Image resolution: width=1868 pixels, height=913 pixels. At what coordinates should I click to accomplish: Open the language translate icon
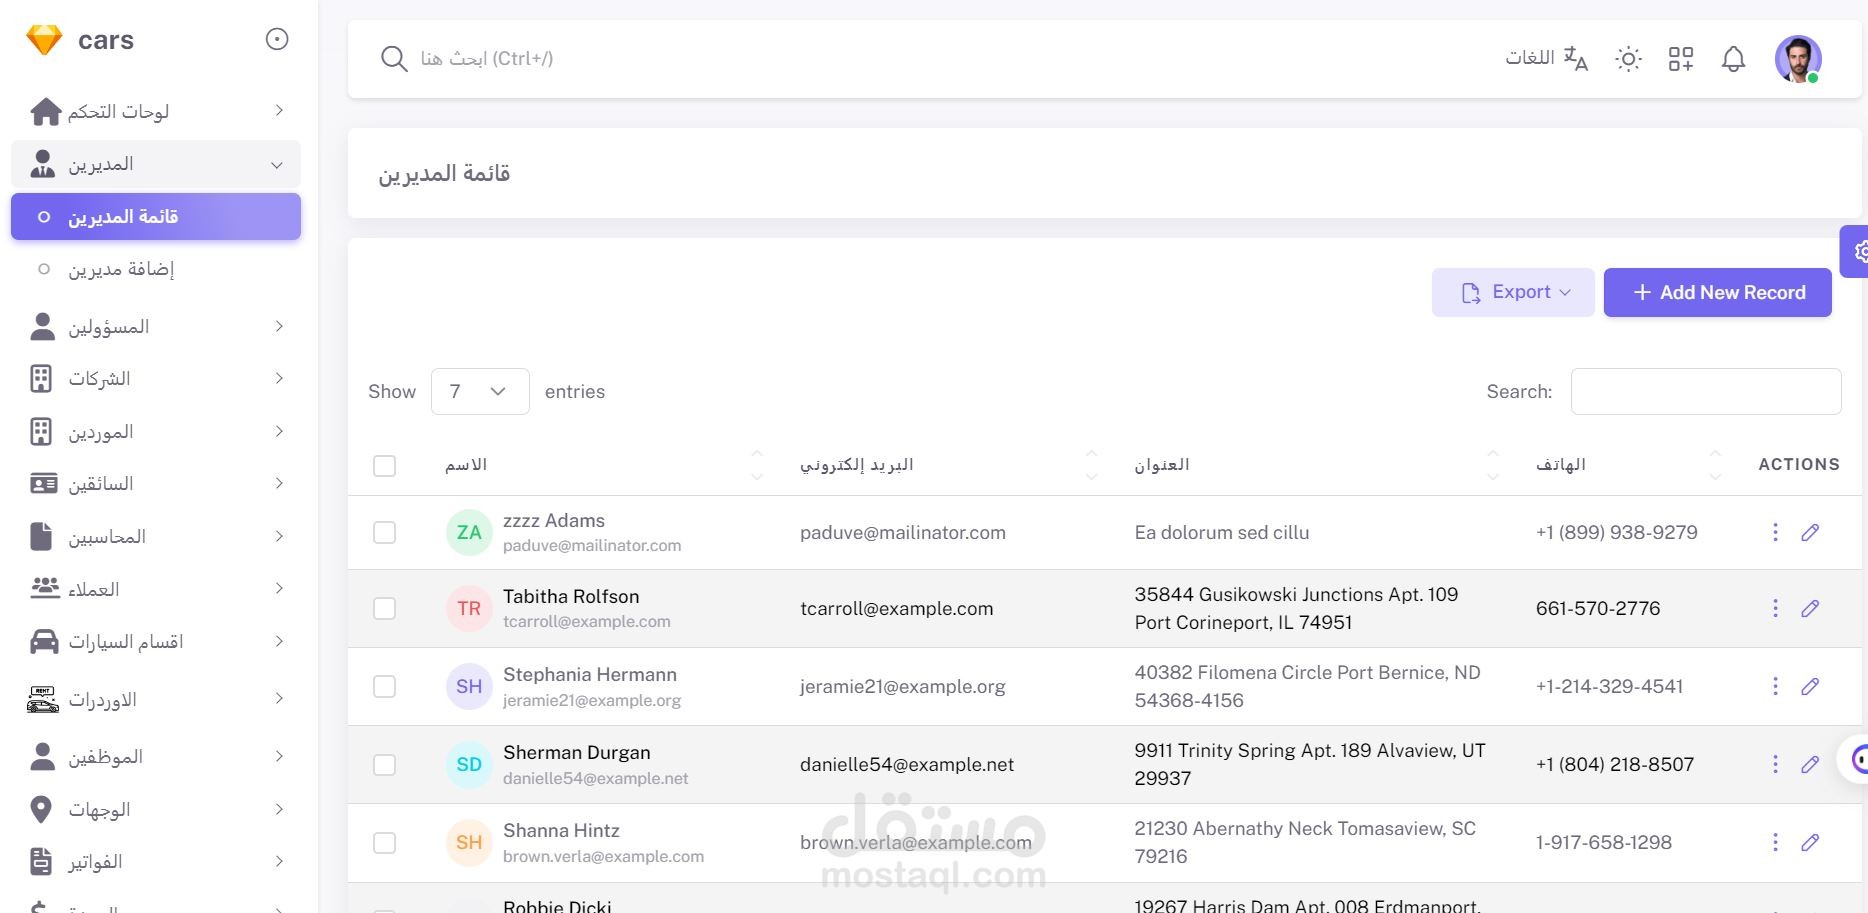tap(1576, 59)
